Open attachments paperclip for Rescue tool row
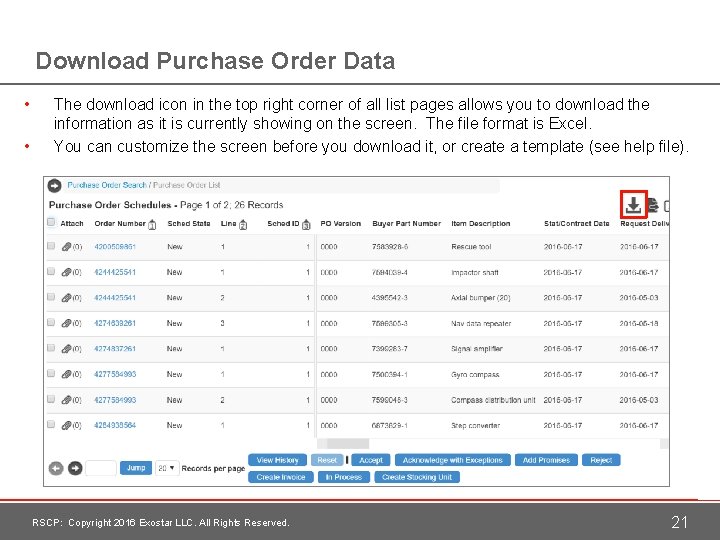 point(67,247)
